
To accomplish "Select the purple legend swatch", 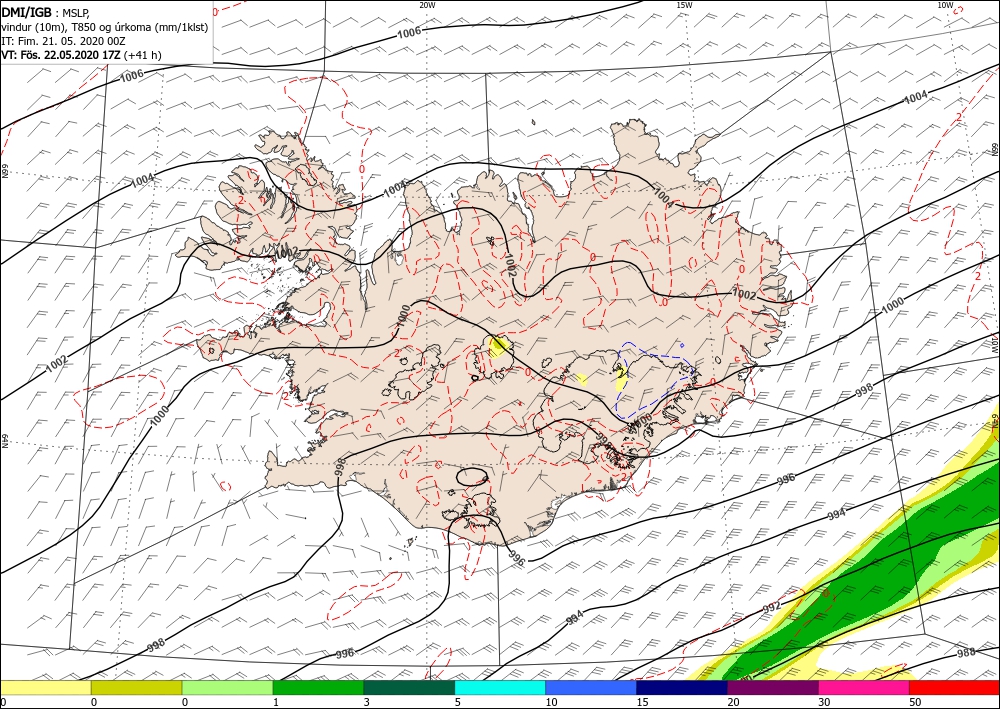I will click(x=772, y=688).
